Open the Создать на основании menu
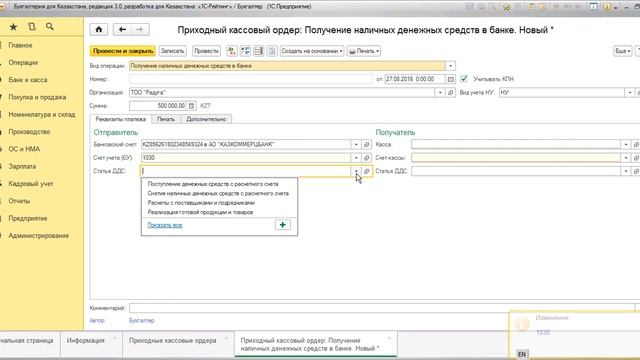The image size is (640, 360). click(312, 51)
